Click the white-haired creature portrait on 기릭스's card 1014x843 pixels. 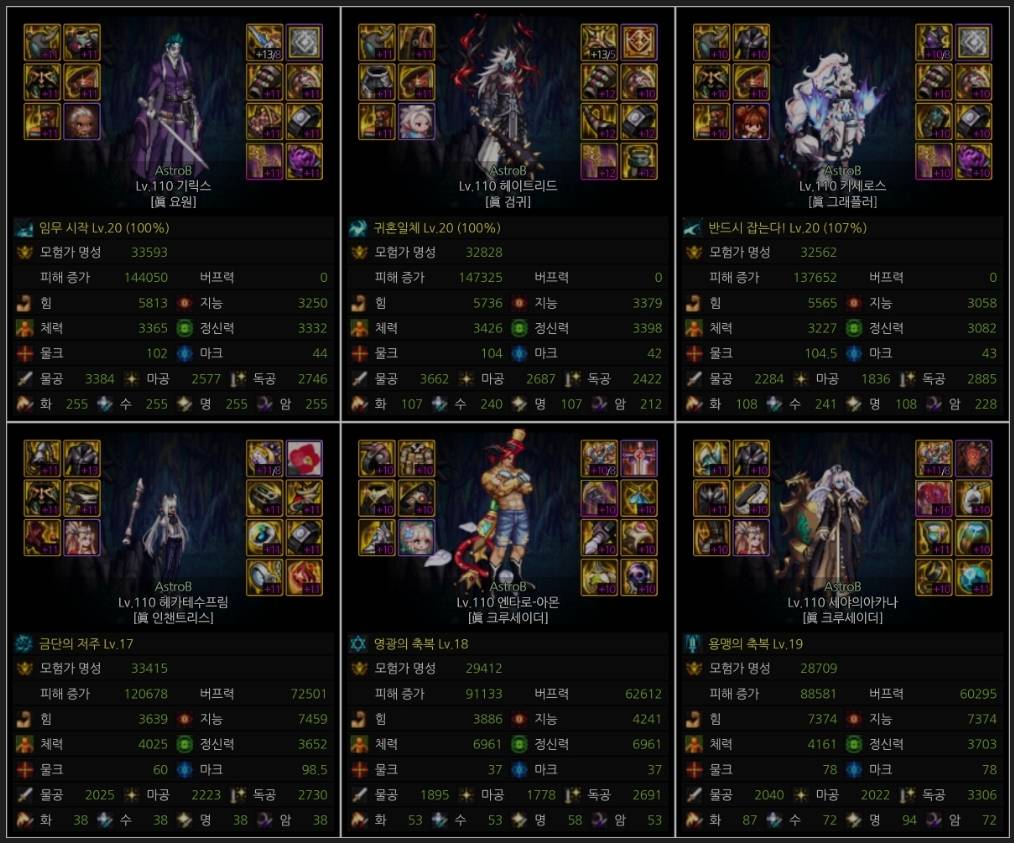click(x=81, y=122)
